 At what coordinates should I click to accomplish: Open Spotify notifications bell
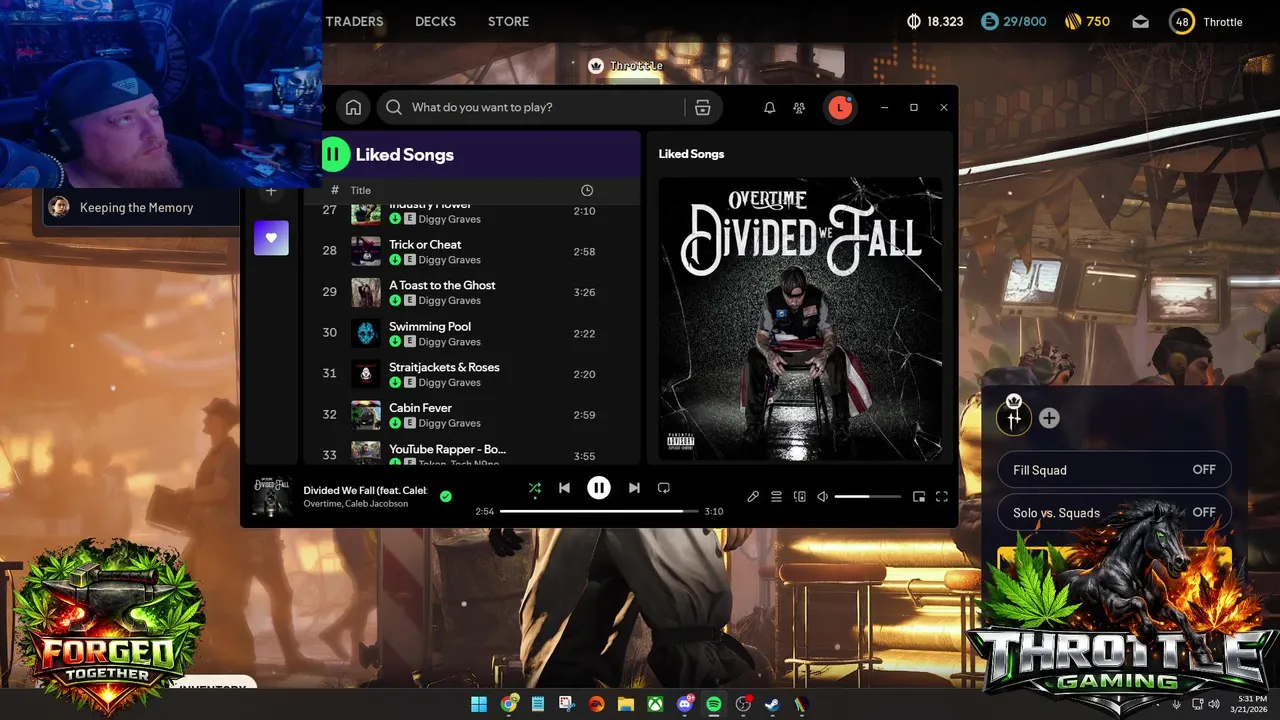pos(769,107)
